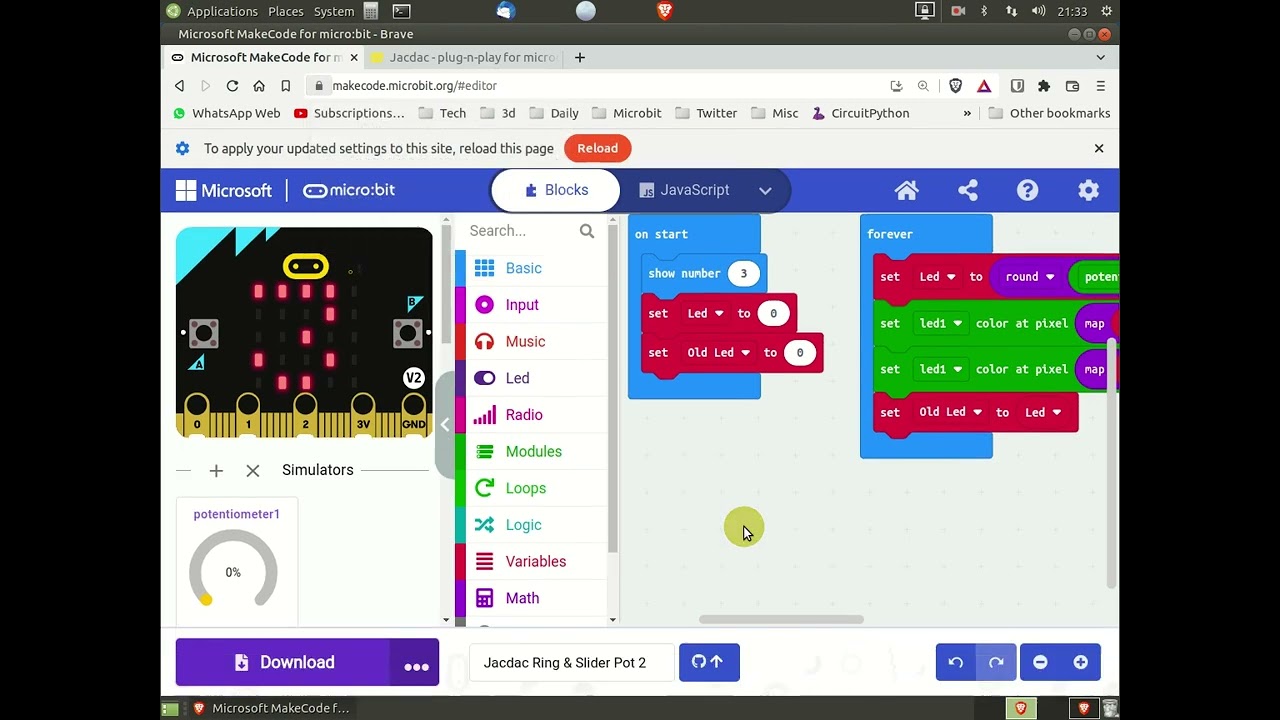The image size is (1280, 720).
Task: Open MakeCode taskbar window entry
Action: (x=270, y=708)
